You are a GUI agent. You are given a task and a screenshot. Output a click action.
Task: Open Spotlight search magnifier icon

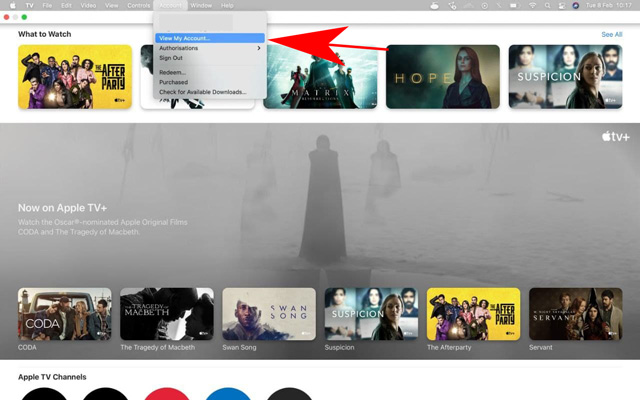547,5
